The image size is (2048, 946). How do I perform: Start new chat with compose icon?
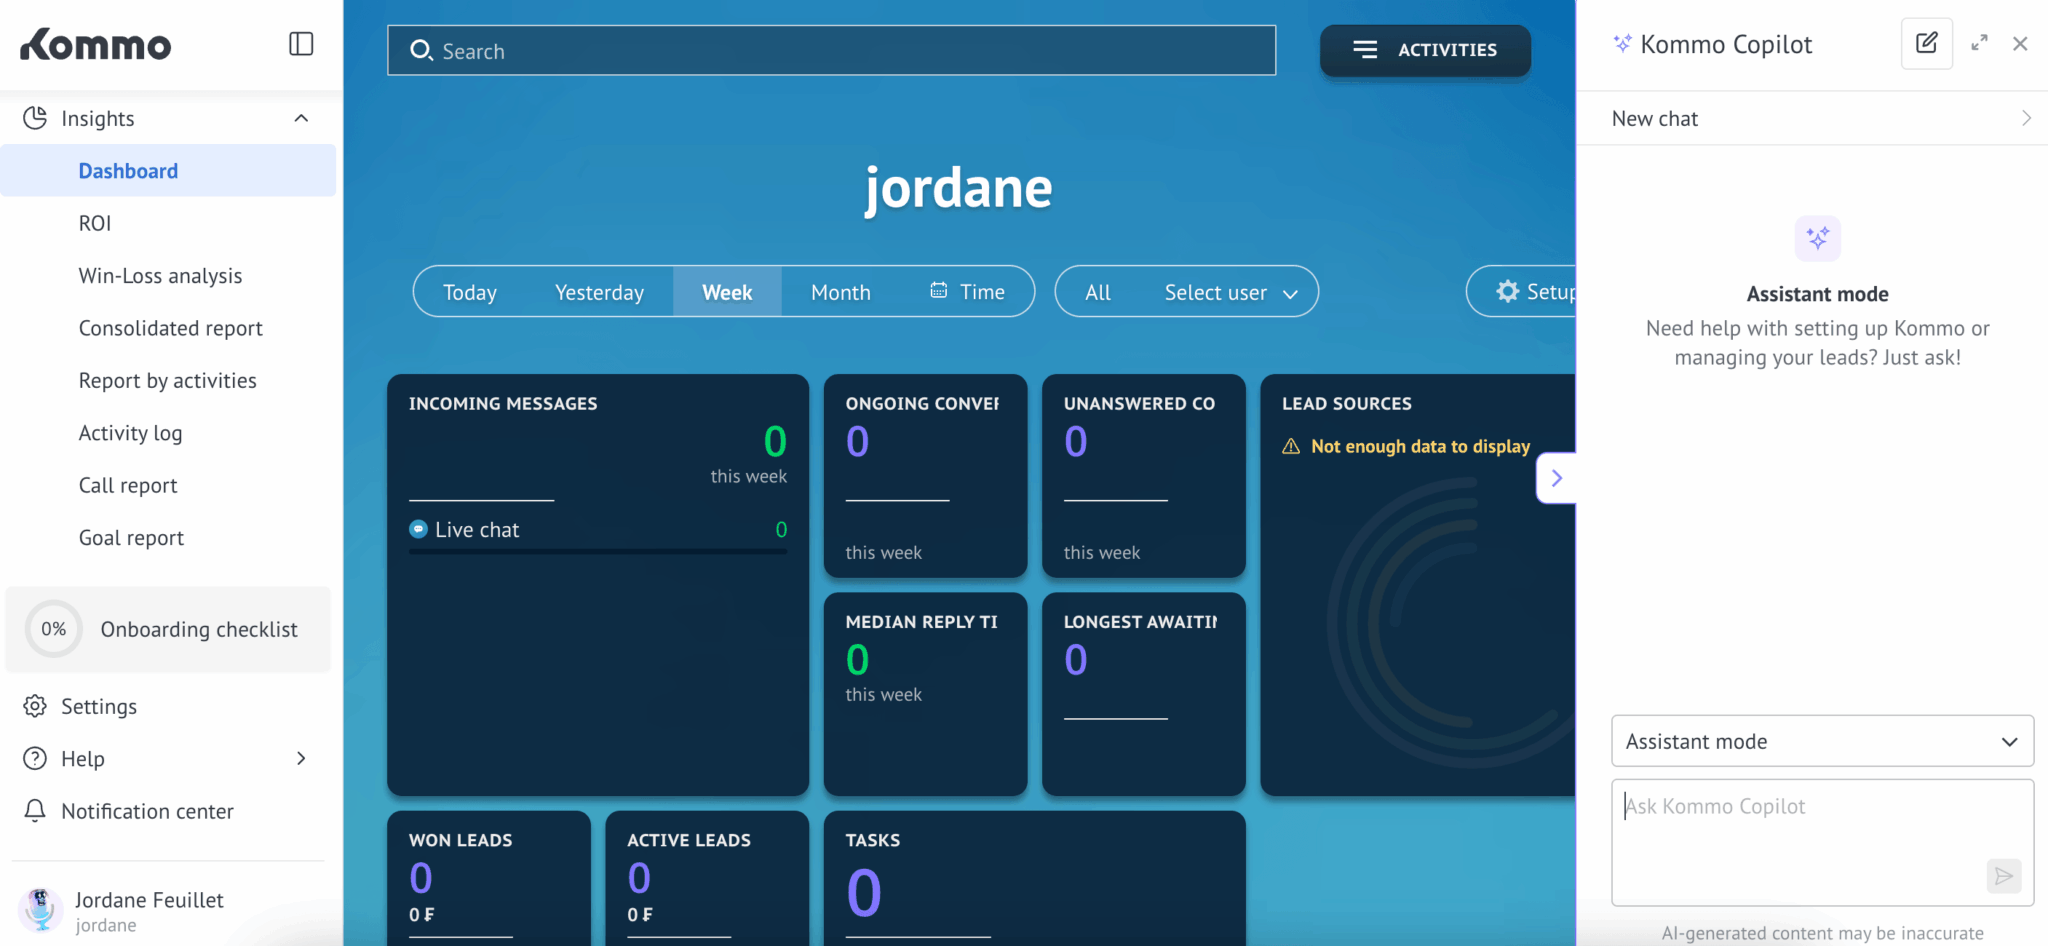coord(1927,43)
